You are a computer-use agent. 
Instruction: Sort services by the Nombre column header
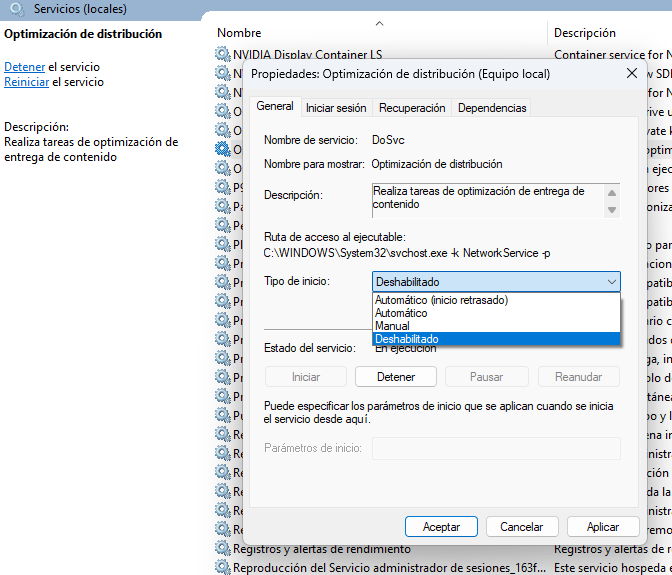pyautogui.click(x=239, y=33)
